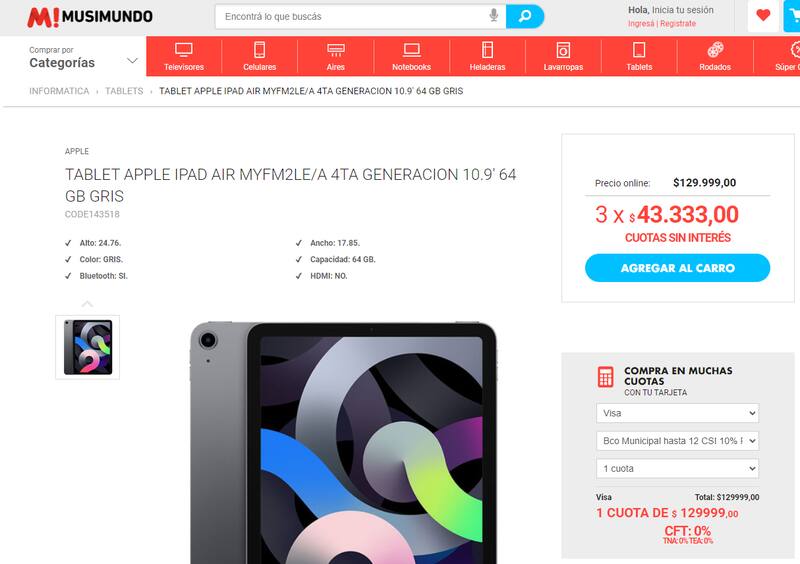The image size is (800, 564).
Task: Click the Musimundo logo
Action: tap(90, 17)
